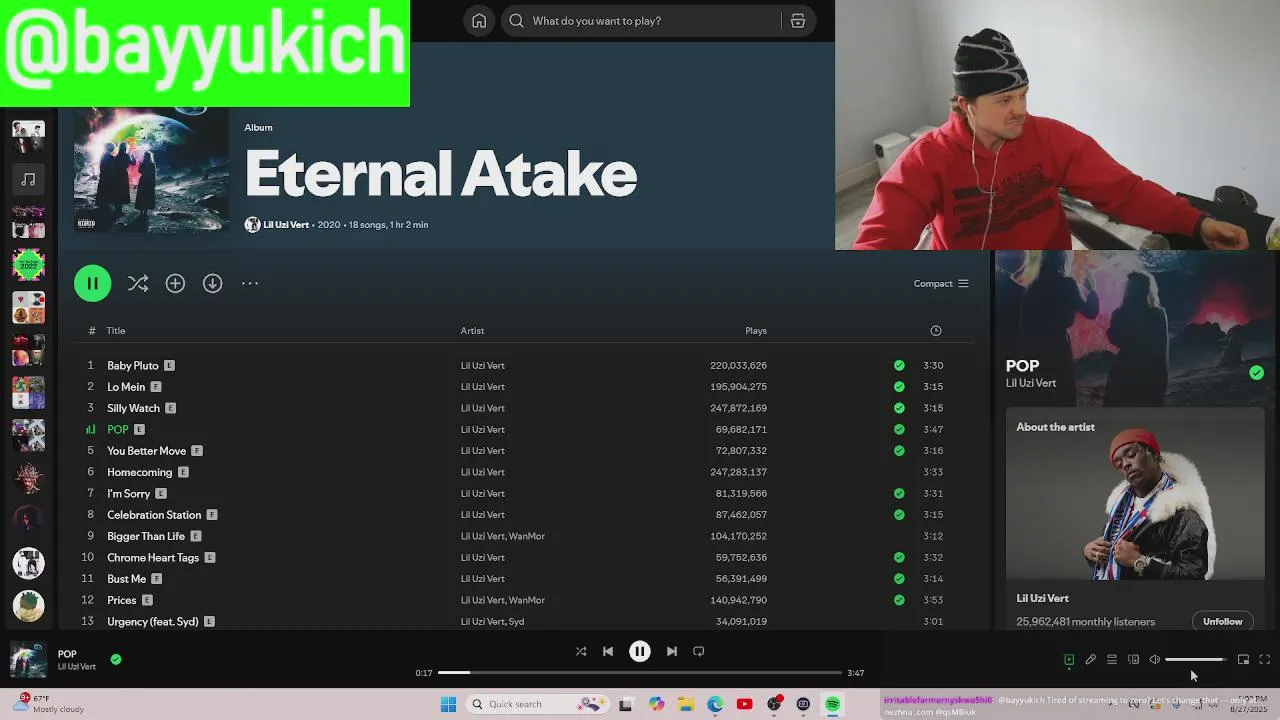The image size is (1280, 720).
Task: Open the Browse icon in search bar
Action: [x=798, y=21]
